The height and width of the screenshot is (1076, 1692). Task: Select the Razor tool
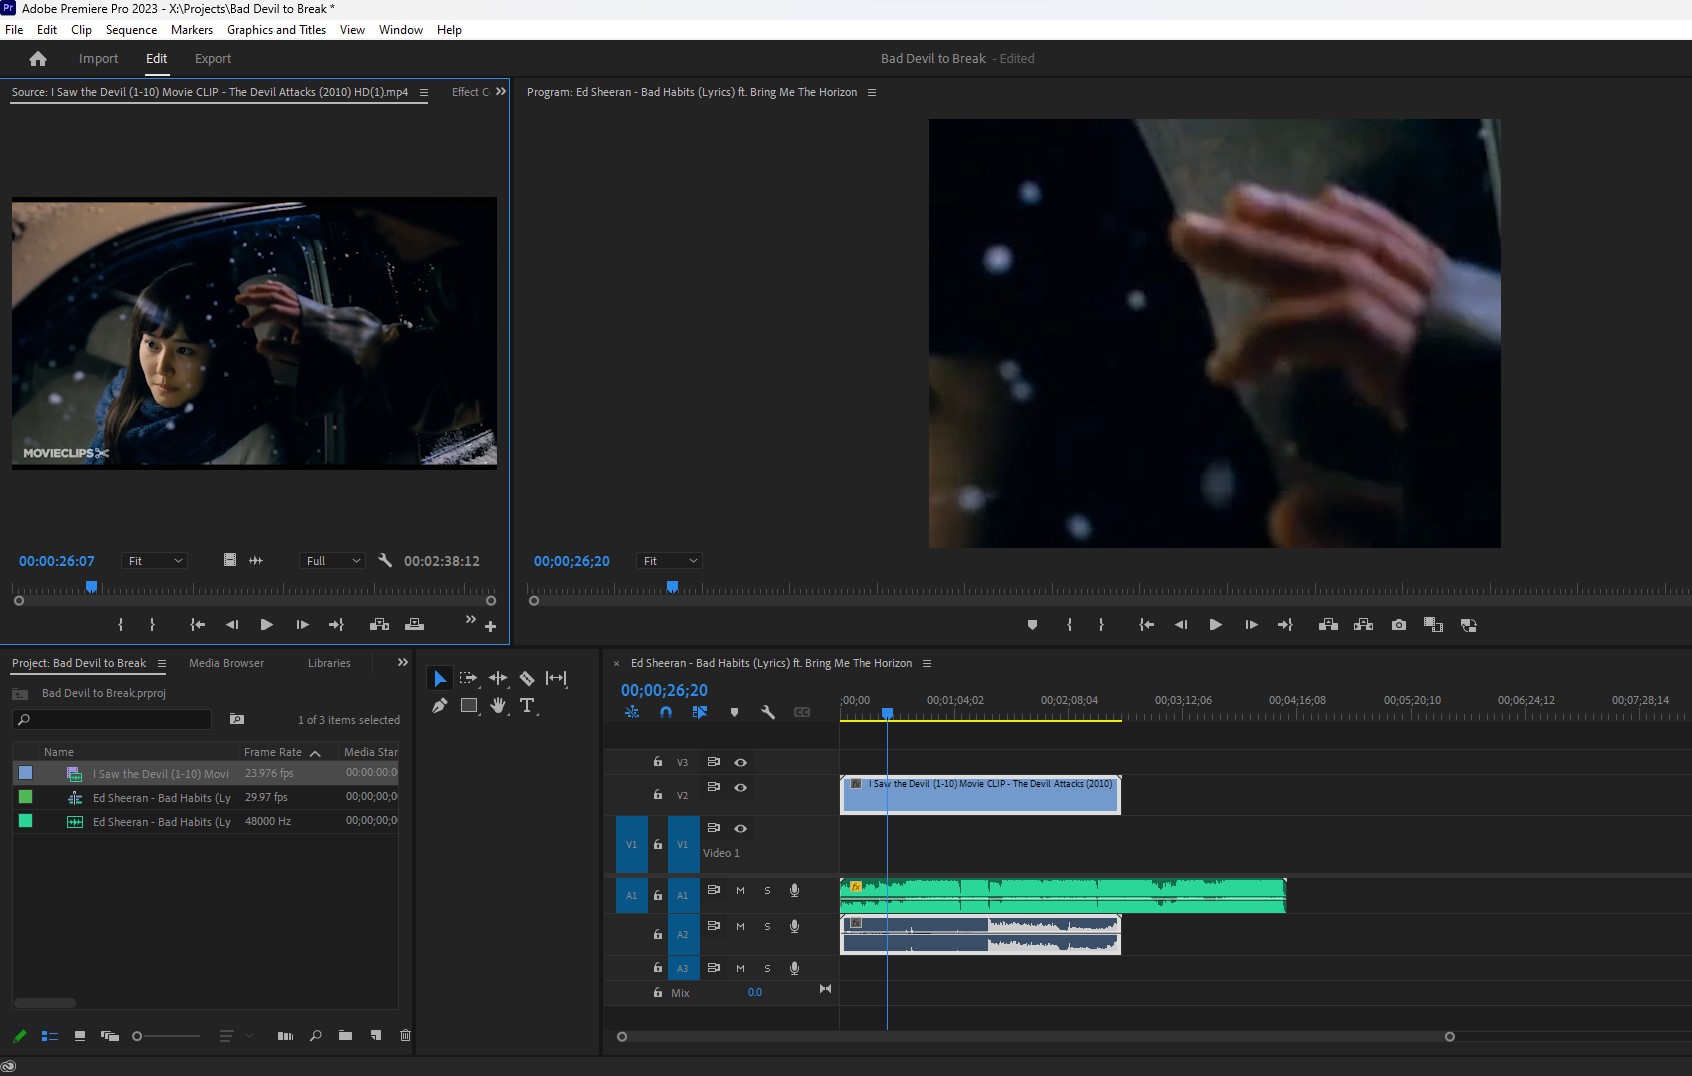[x=528, y=678]
